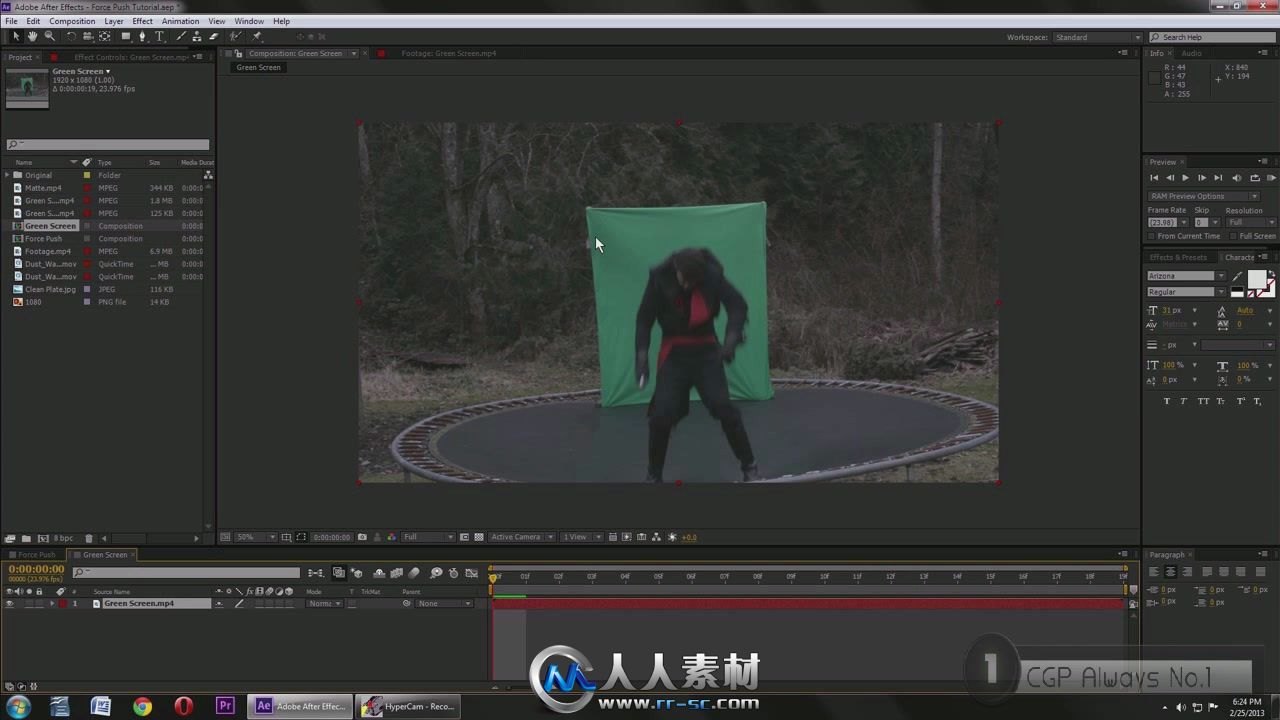Screen dimensions: 1280x720
Task: Click the red label color of layer 1
Action: (62, 604)
